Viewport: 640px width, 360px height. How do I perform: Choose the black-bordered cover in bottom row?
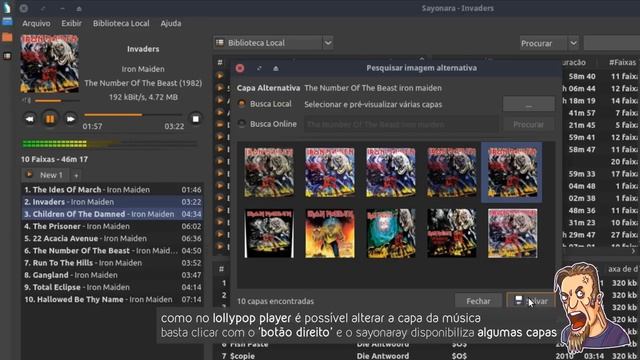coord(269,233)
